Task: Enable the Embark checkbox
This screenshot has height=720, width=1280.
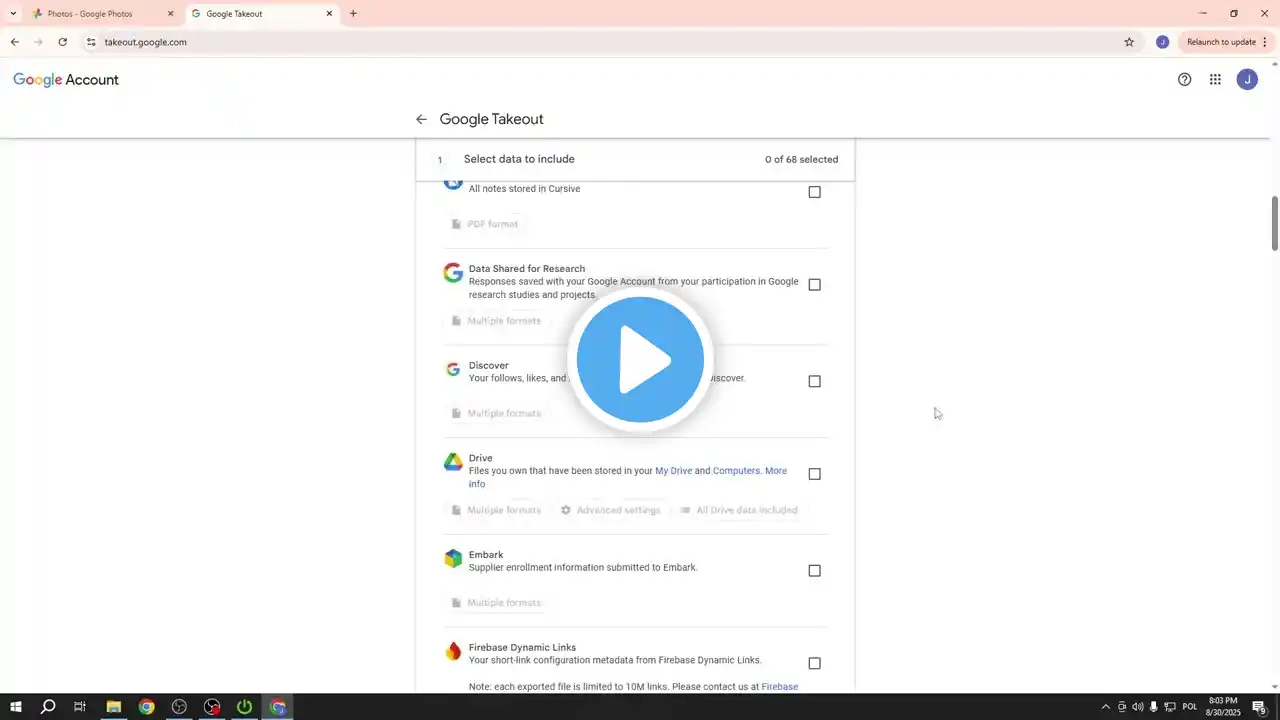Action: [814, 571]
